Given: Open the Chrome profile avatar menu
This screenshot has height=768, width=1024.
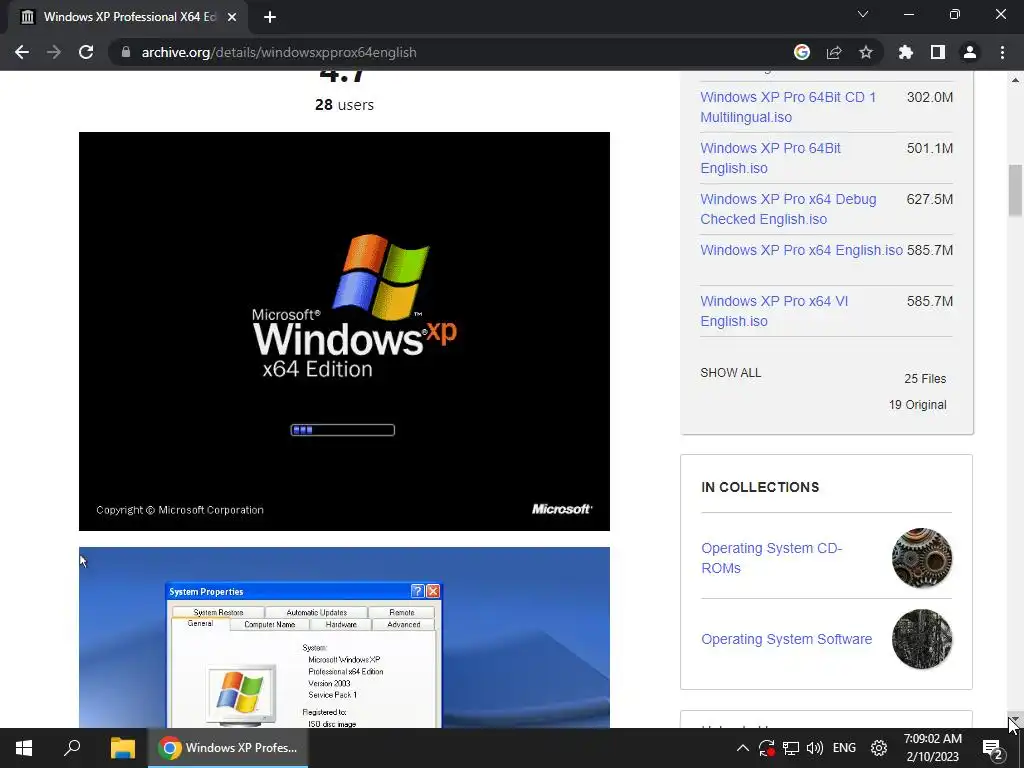Looking at the screenshot, I should 970,52.
